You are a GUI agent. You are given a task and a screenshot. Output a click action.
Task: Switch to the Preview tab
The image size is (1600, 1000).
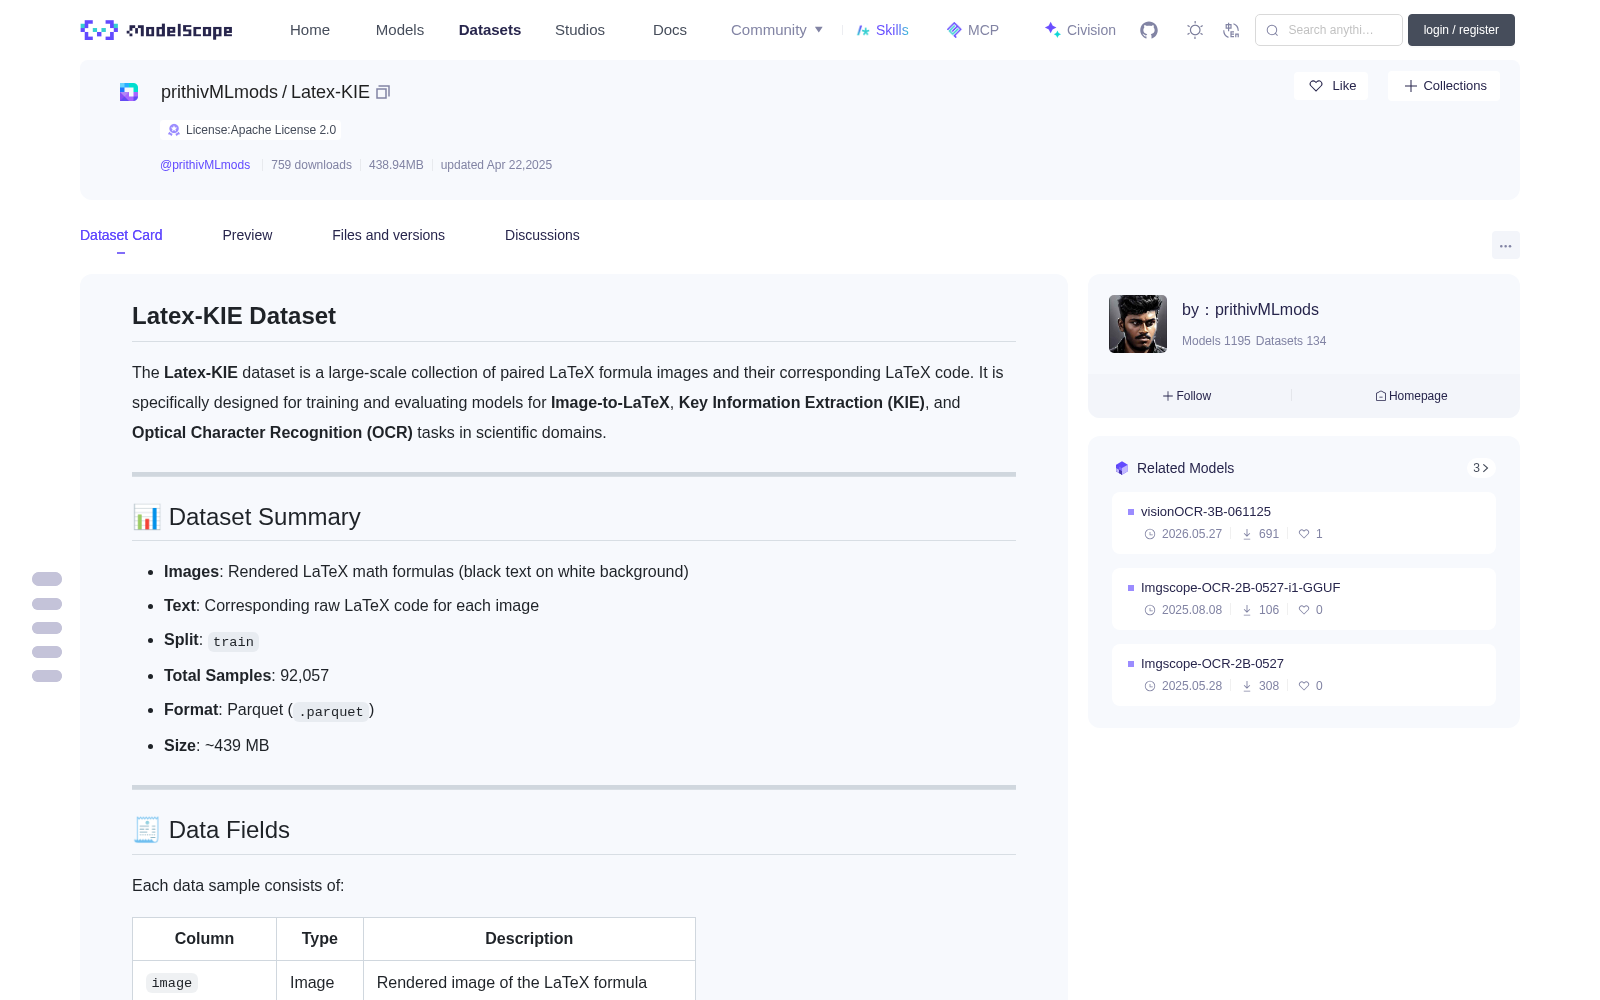247,235
